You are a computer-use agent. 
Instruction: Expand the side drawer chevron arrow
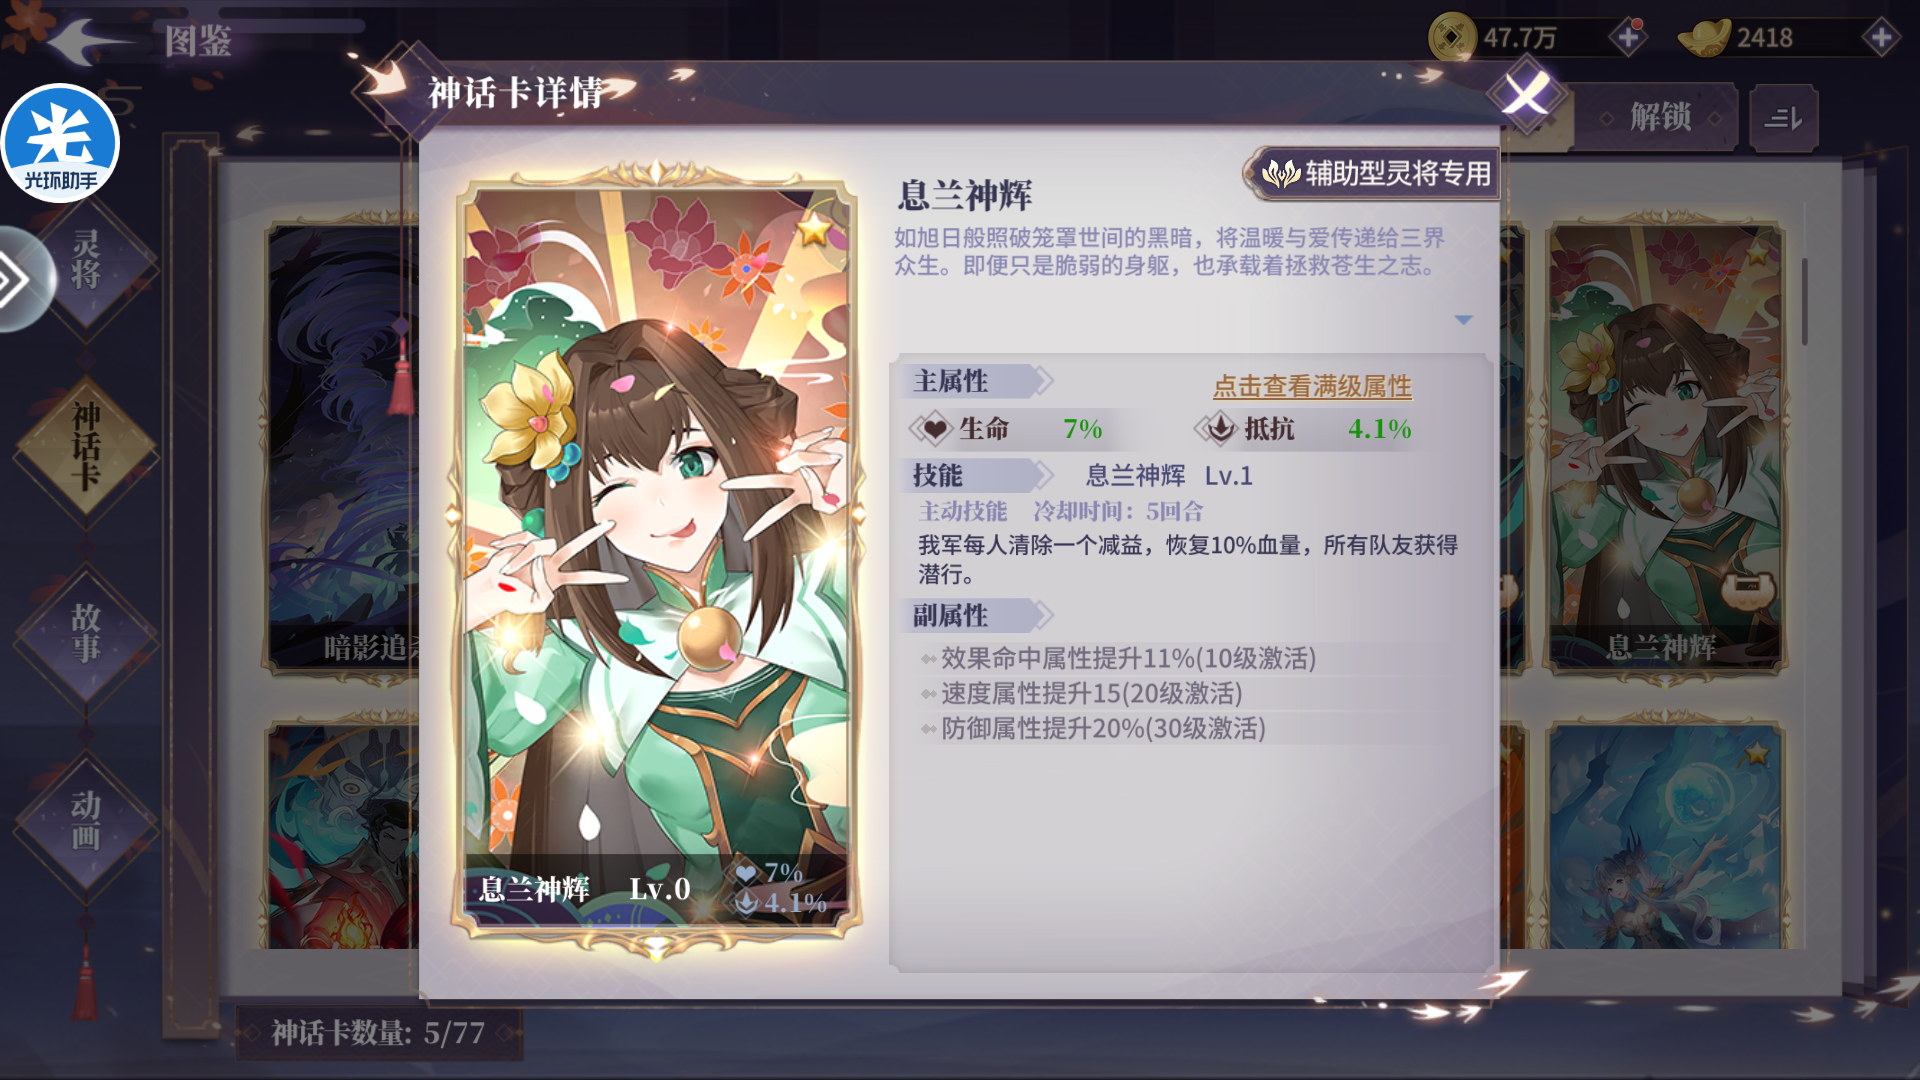click(x=18, y=279)
